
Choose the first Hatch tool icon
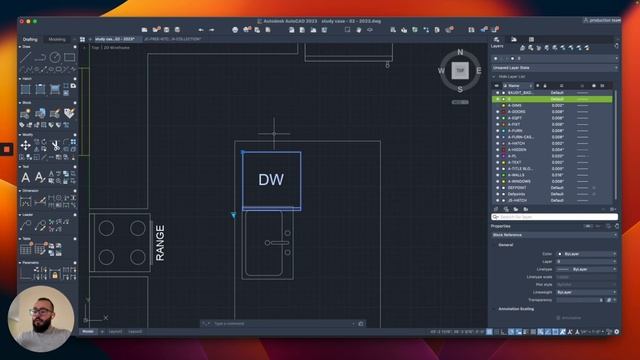pyautogui.click(x=26, y=89)
